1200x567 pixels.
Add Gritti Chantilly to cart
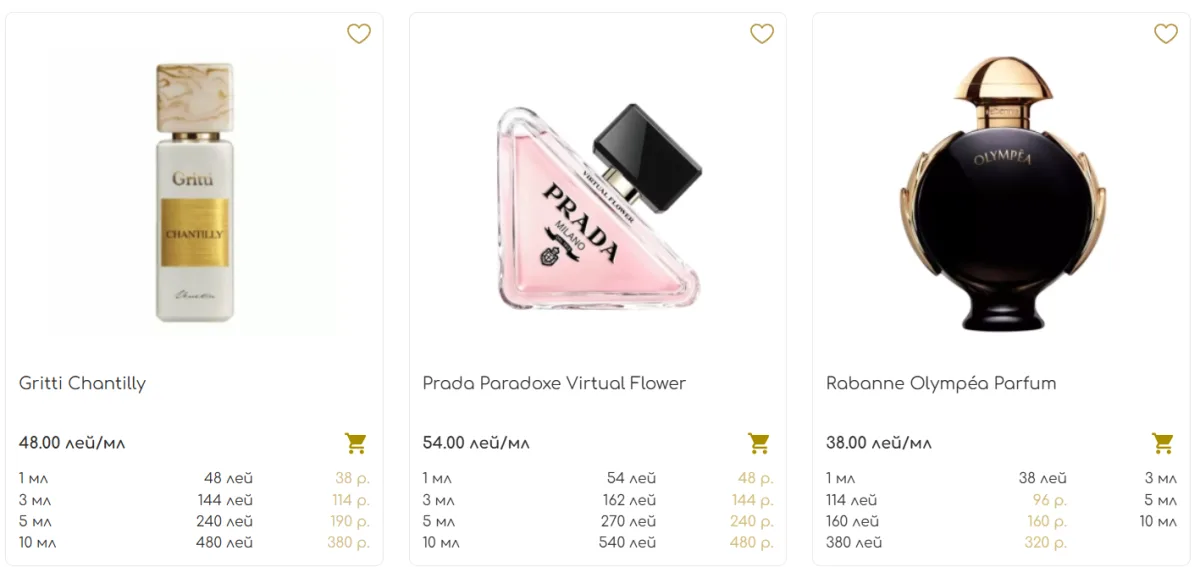[356, 443]
